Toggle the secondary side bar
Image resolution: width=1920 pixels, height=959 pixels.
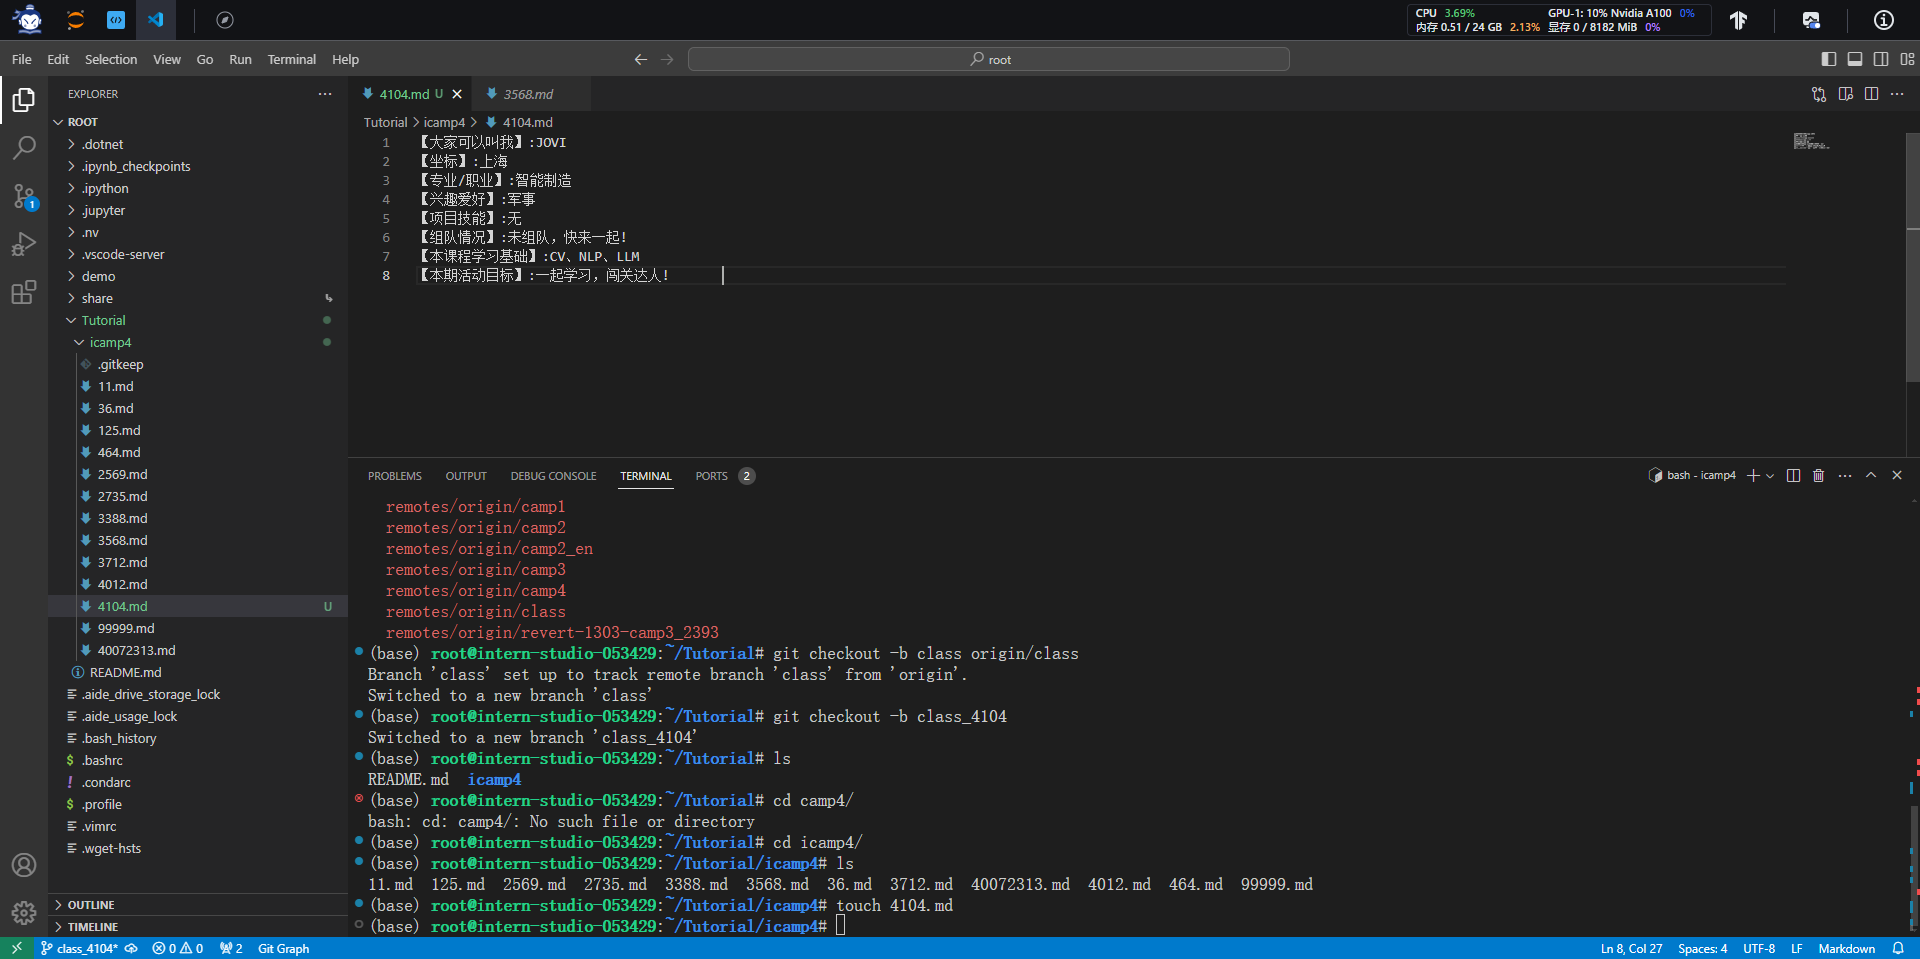(1881, 60)
